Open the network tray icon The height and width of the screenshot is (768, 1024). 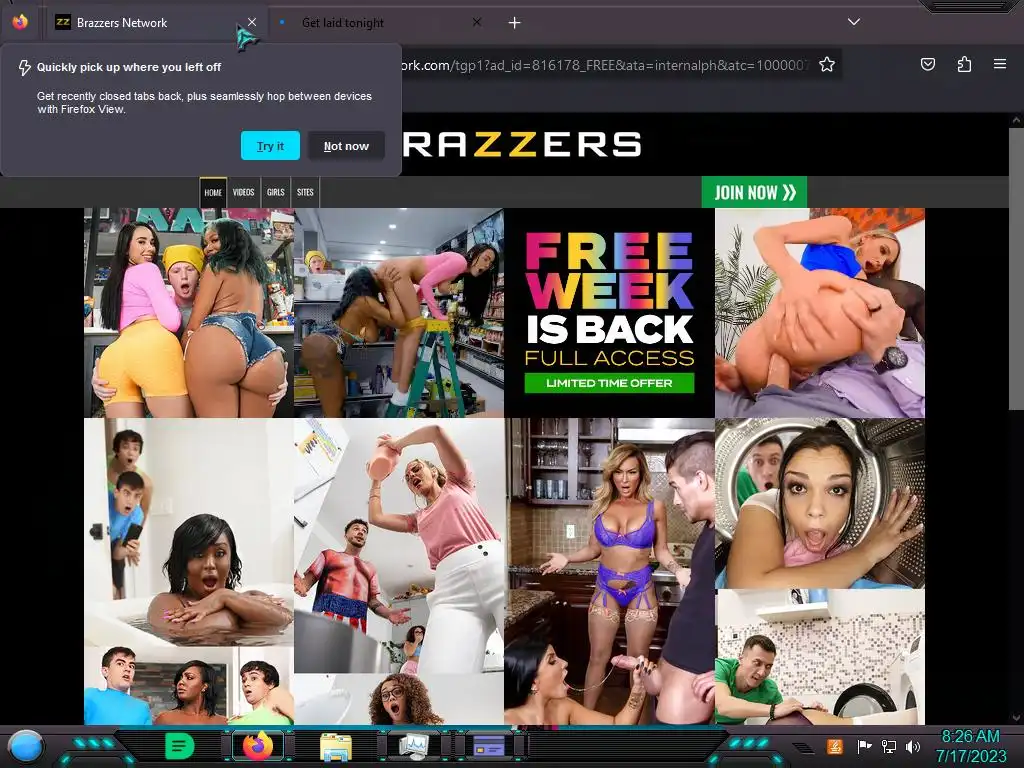(889, 746)
